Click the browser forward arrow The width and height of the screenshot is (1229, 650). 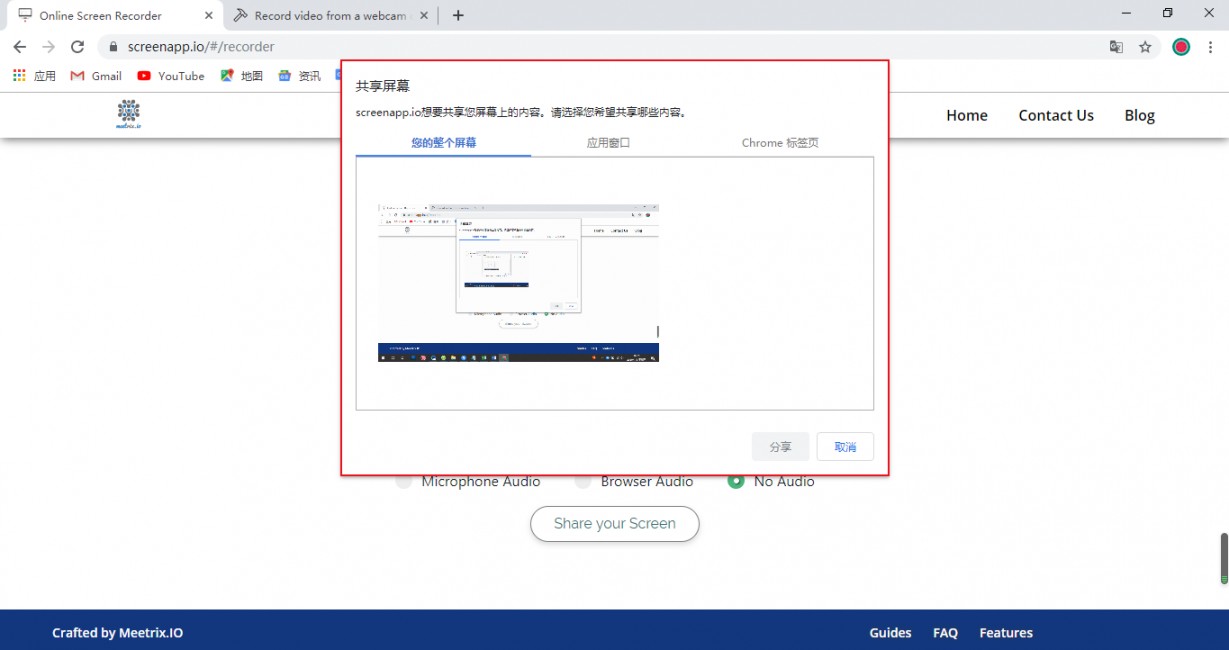(48, 47)
